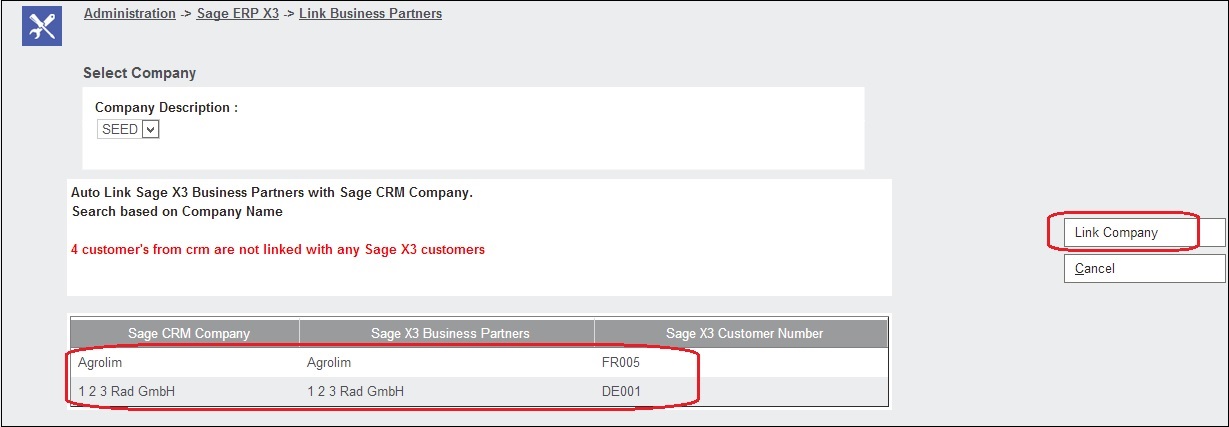Open the Administration breadcrumb link

click(129, 14)
